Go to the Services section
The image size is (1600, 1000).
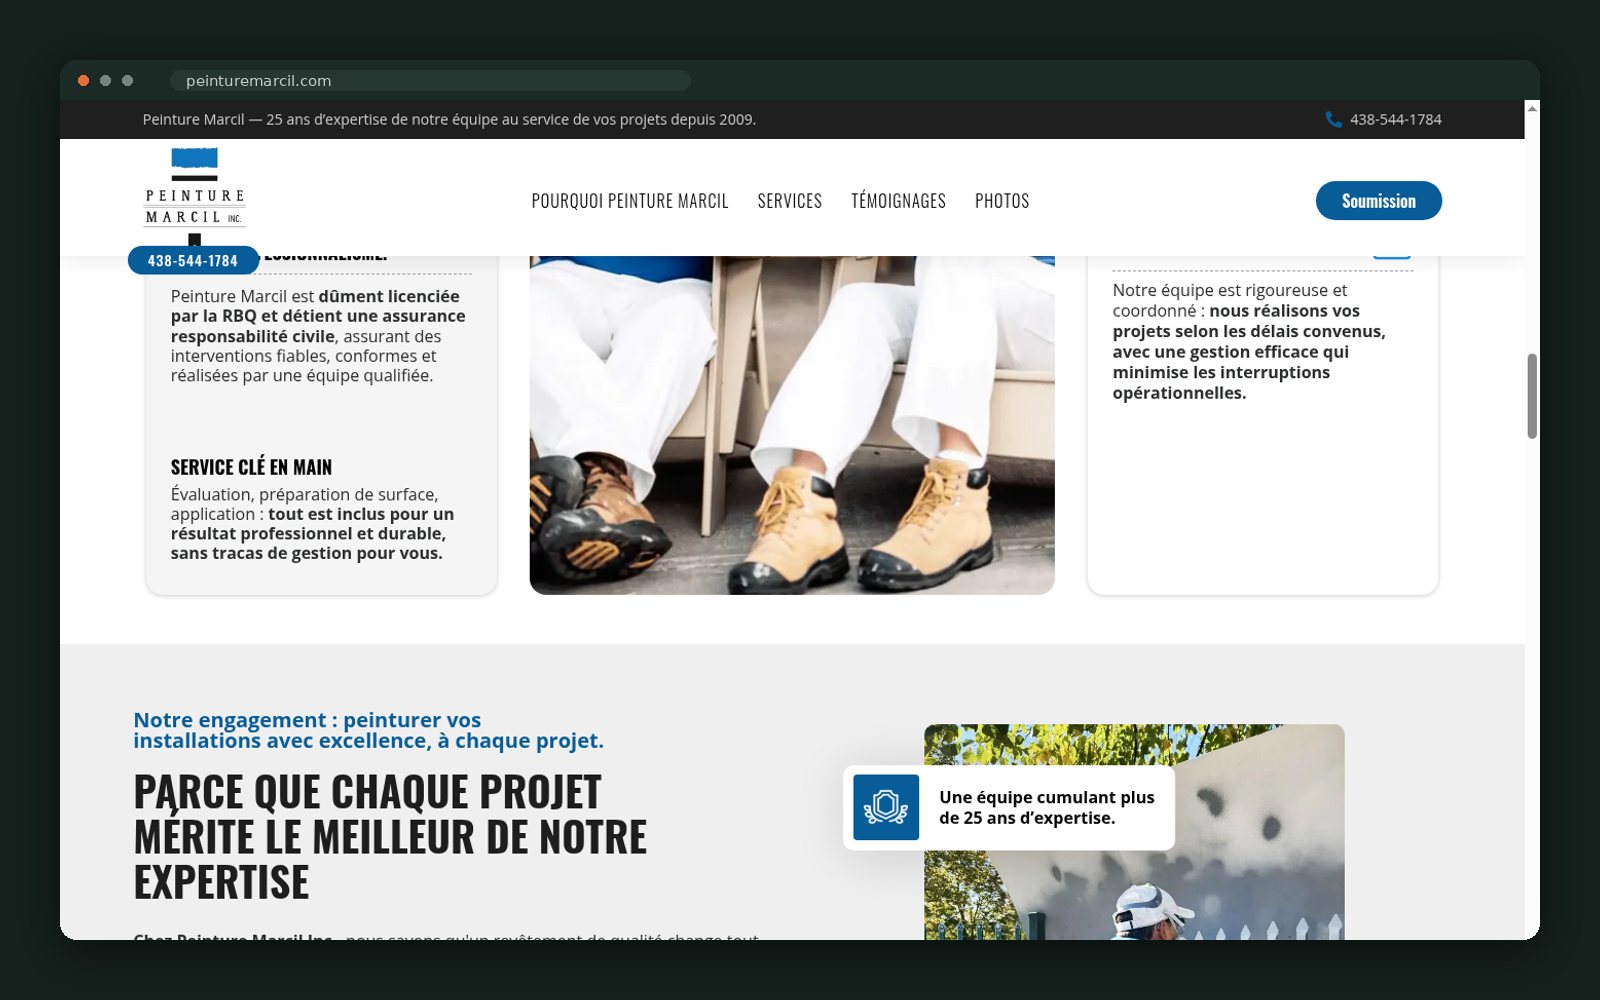(x=790, y=201)
